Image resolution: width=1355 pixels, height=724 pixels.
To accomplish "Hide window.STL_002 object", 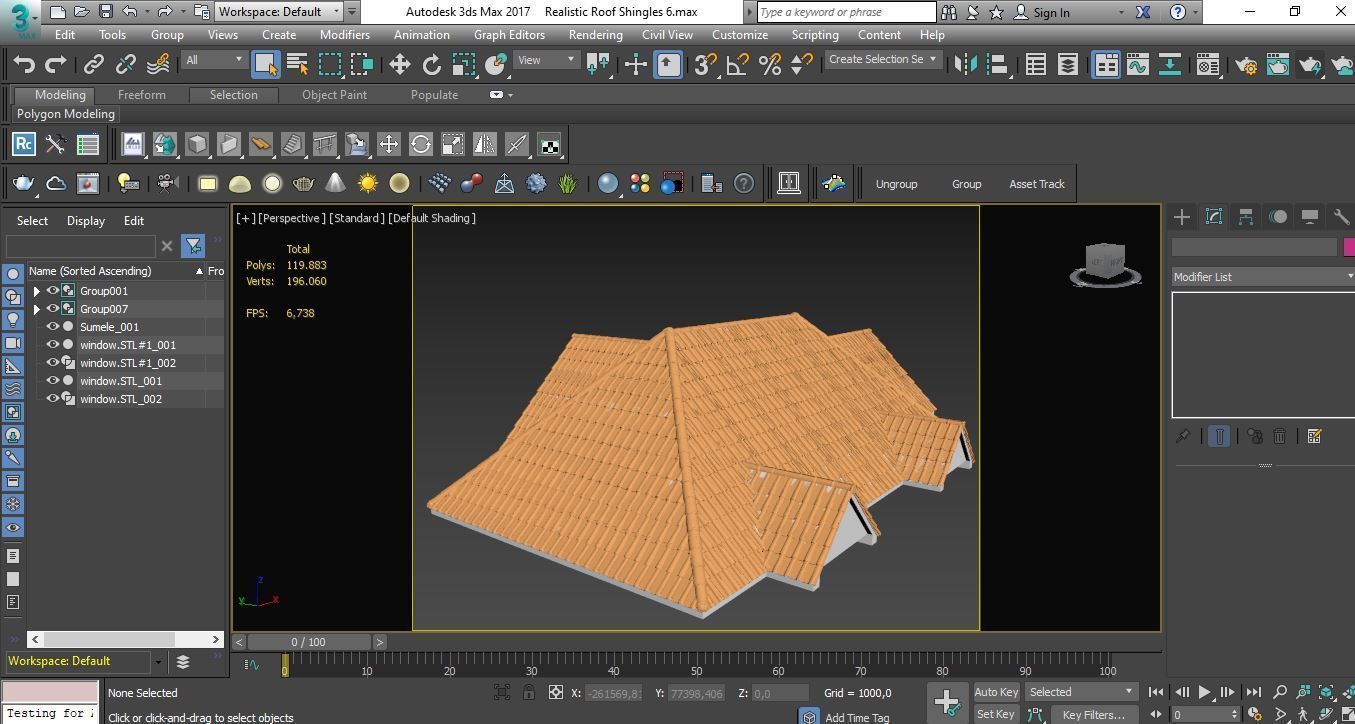I will (53, 399).
